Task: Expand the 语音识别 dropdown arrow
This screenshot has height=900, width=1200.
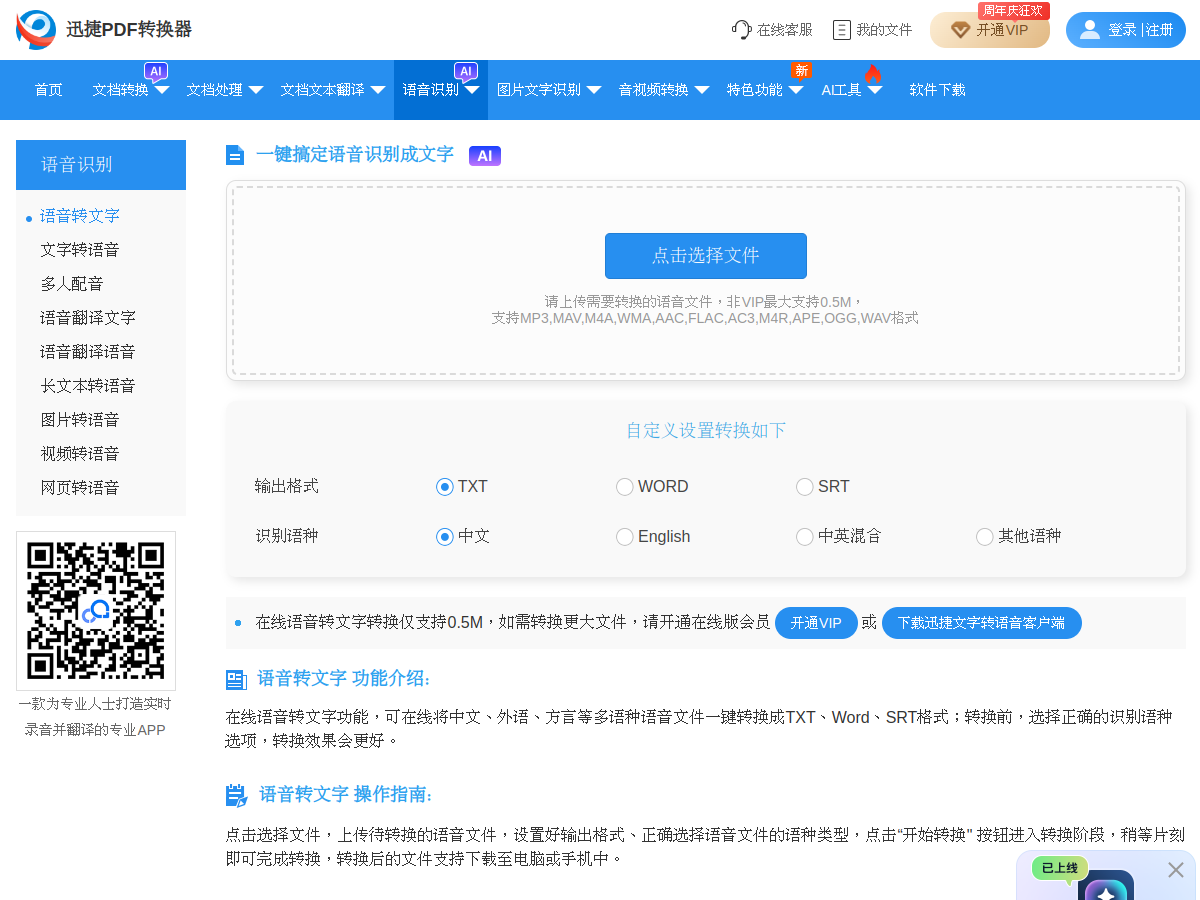Action: [472, 90]
